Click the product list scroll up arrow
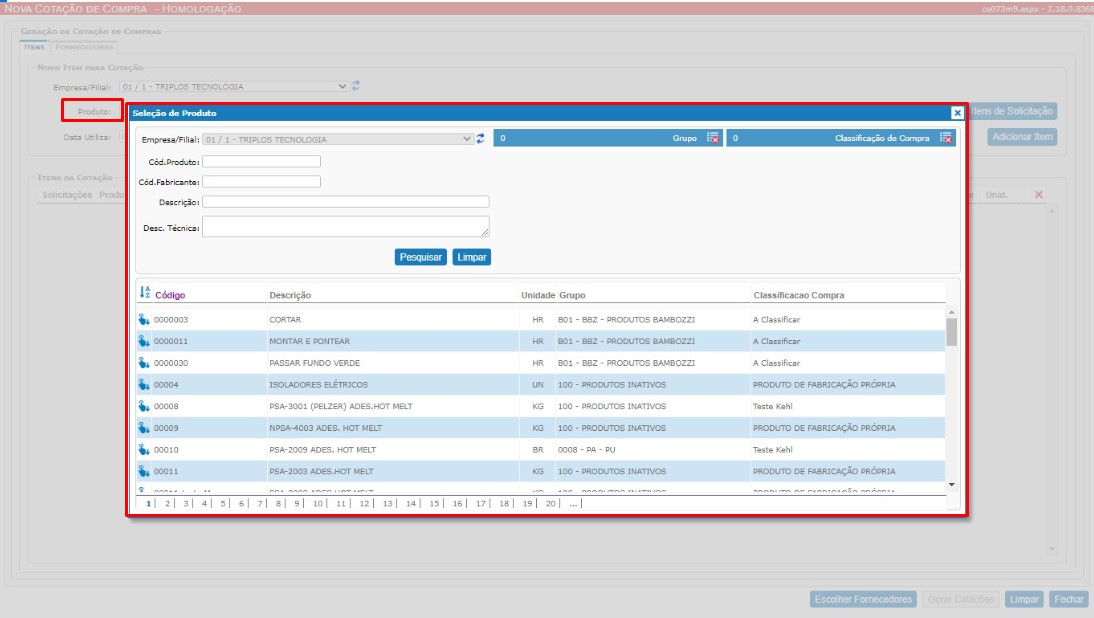This screenshot has width=1094, height=618. (x=952, y=312)
